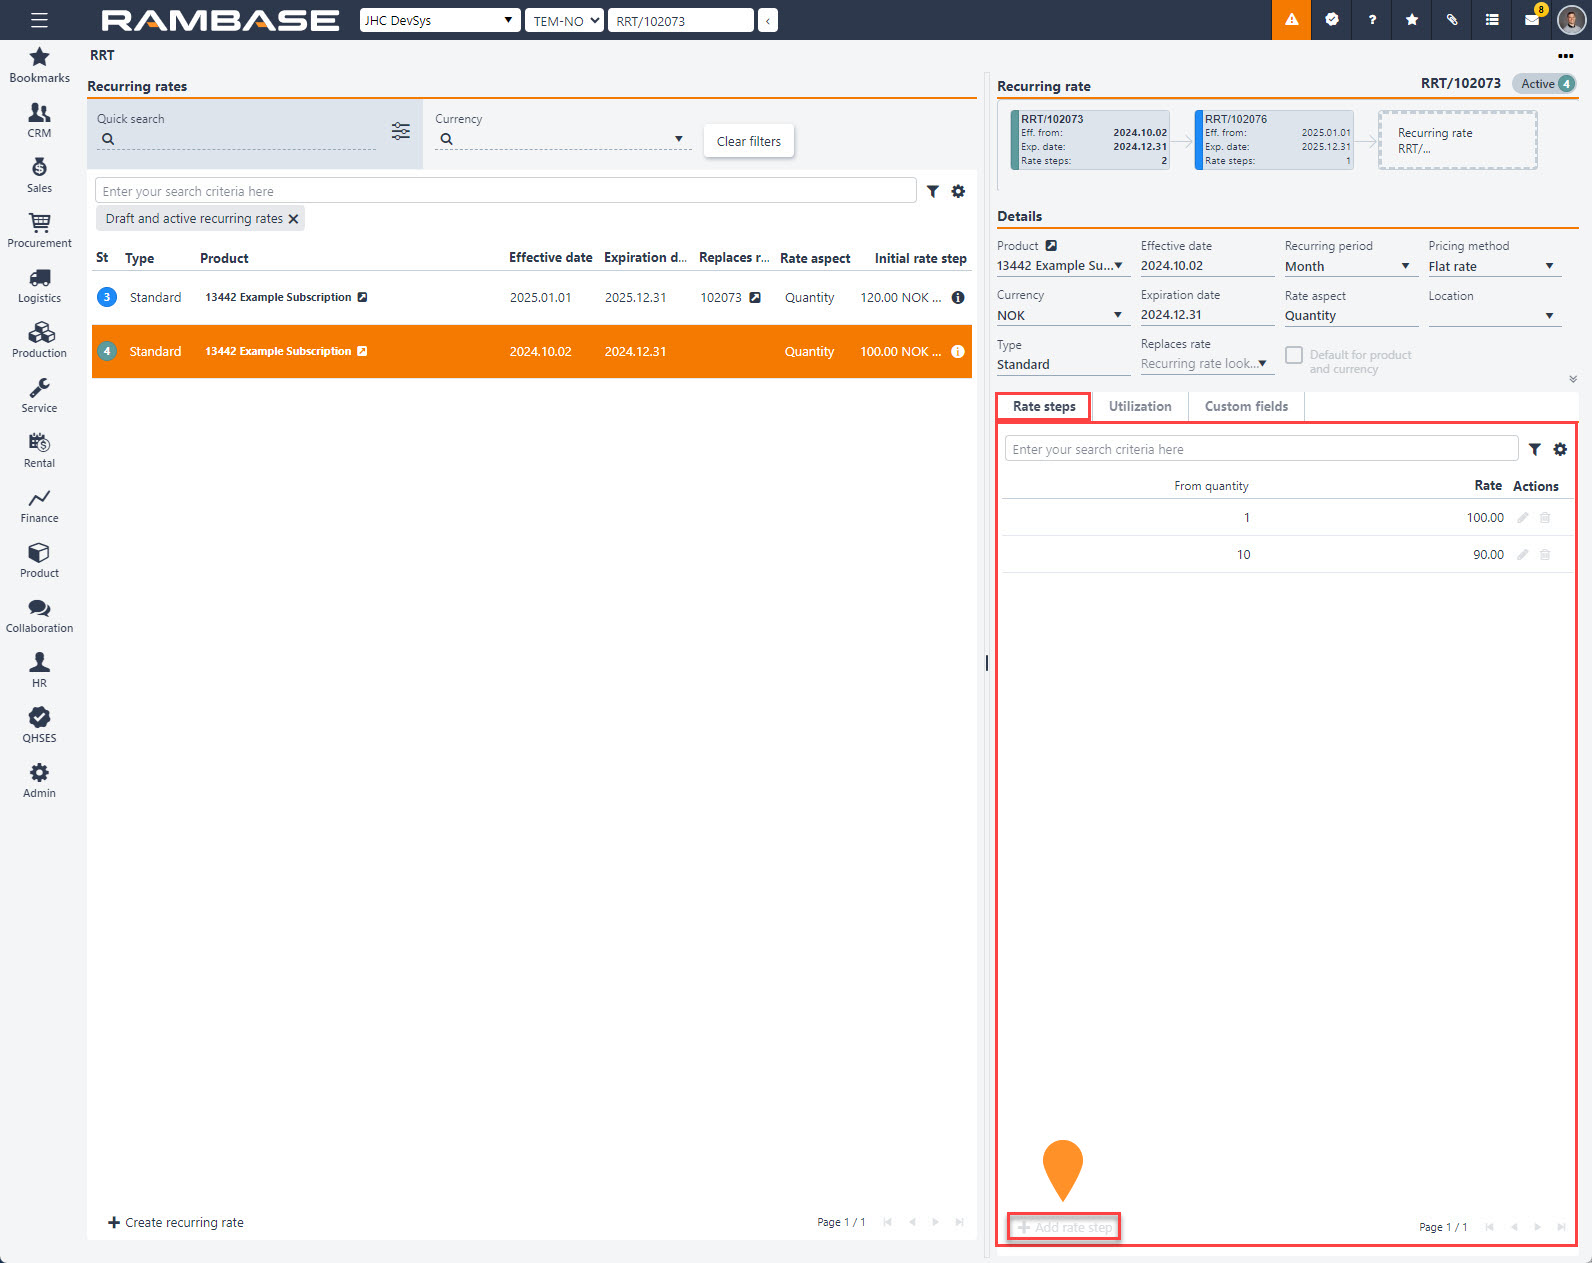Open the QHSES sidebar icon
1592x1263 pixels.
pos(39,725)
